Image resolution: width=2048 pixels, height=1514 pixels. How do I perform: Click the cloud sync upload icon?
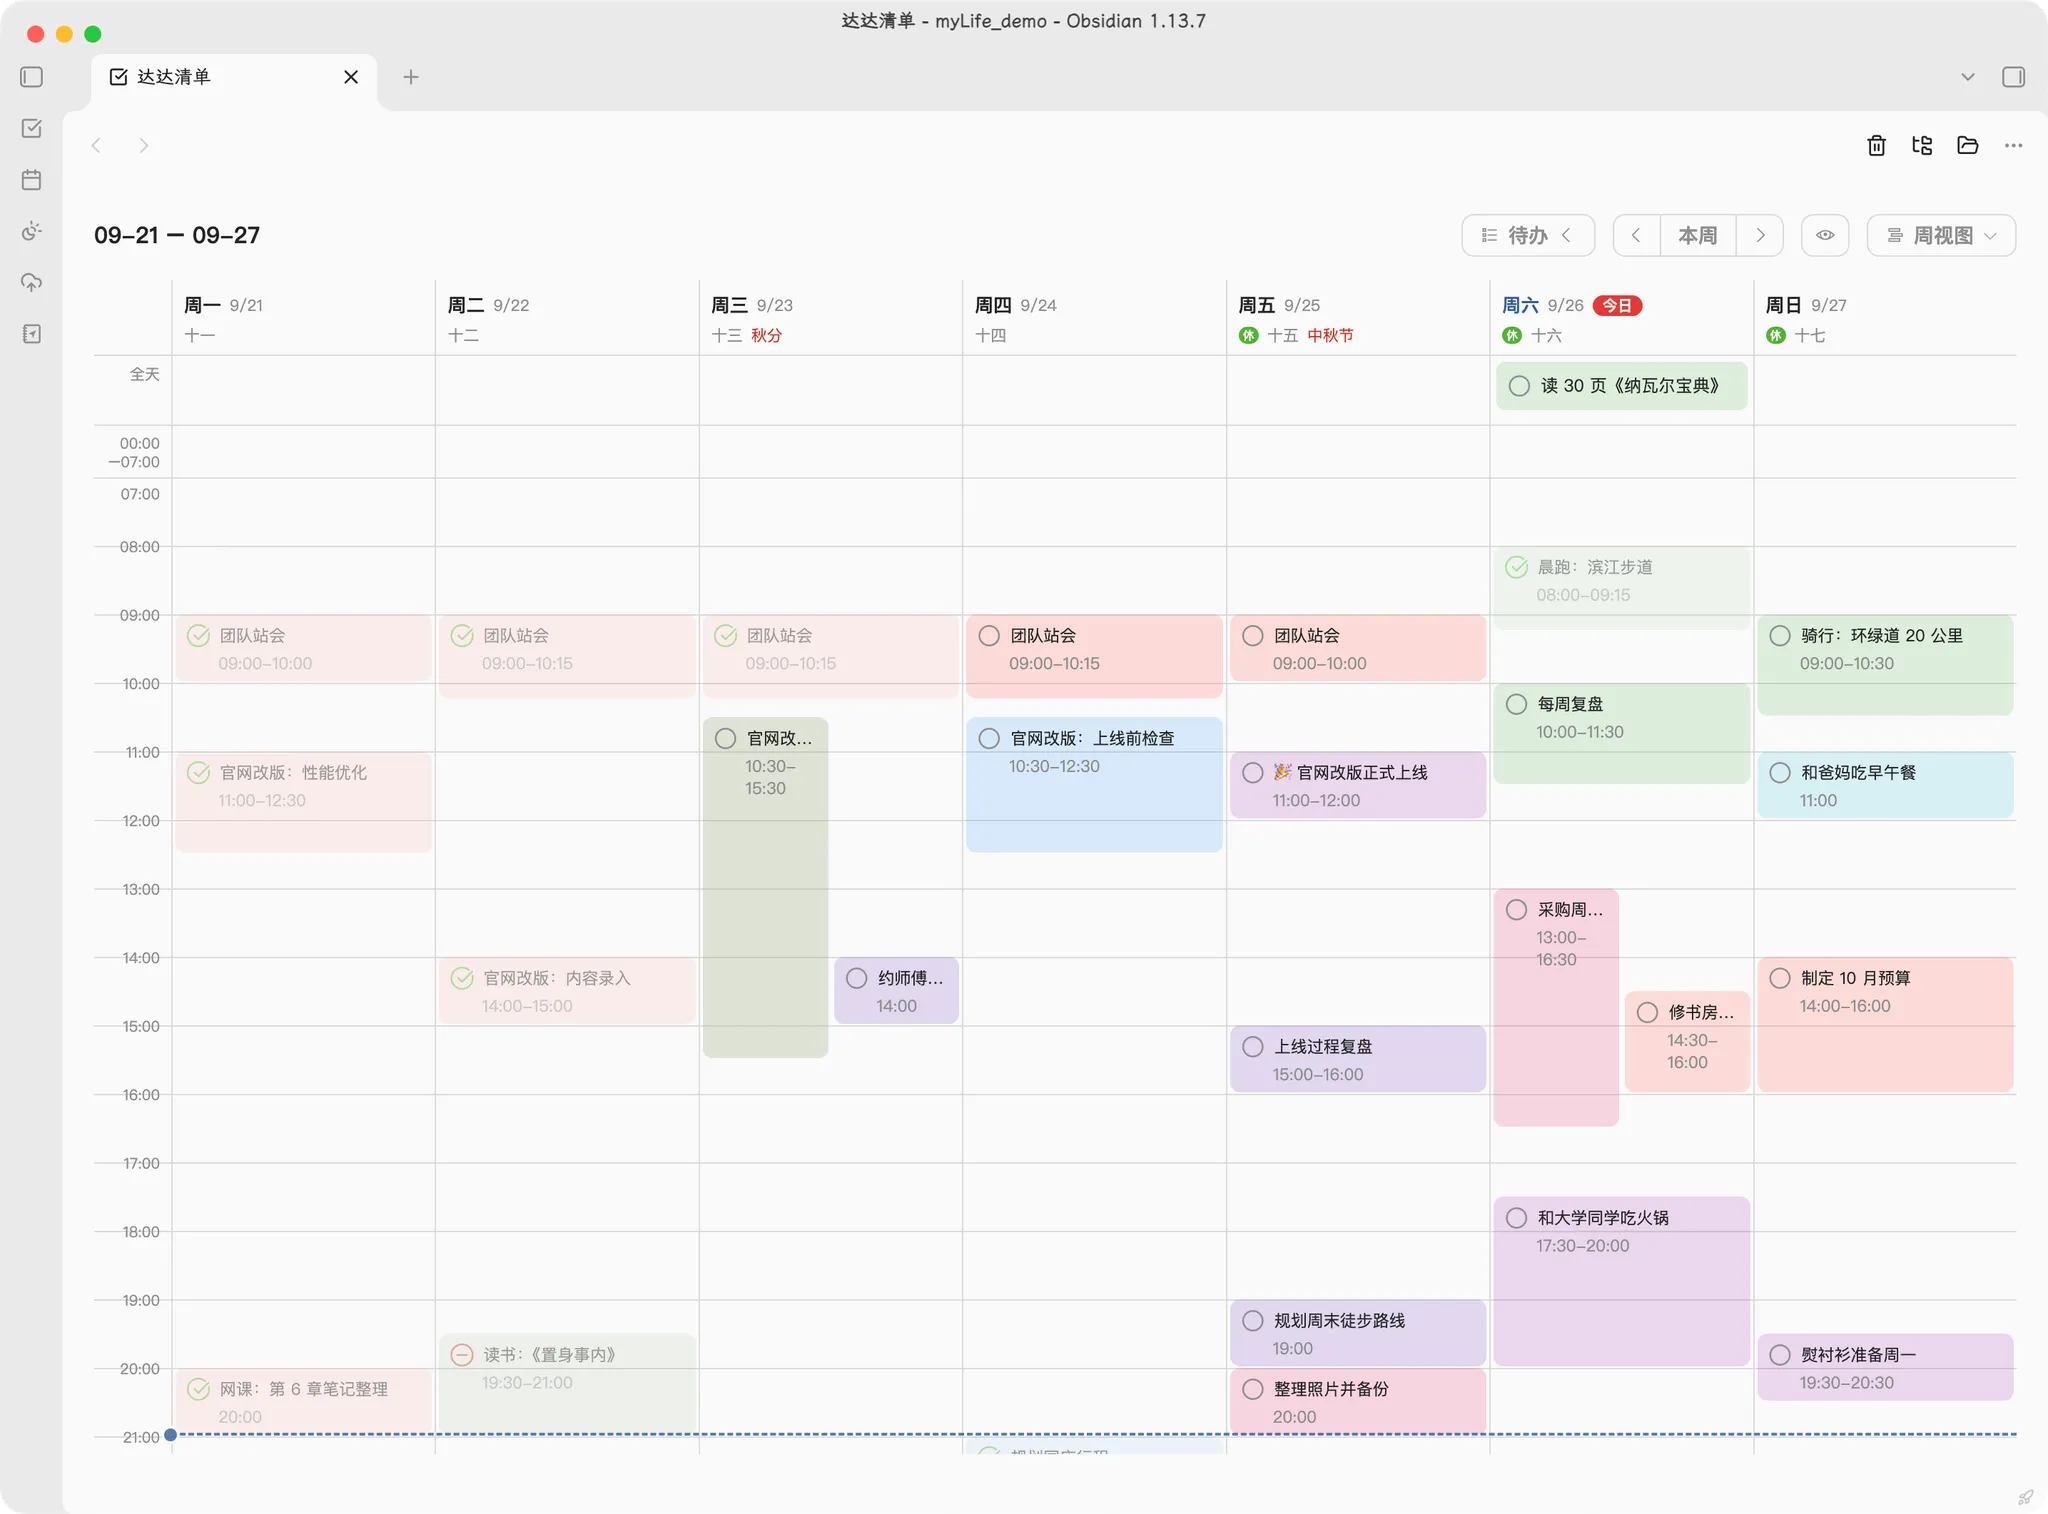pos(32,282)
